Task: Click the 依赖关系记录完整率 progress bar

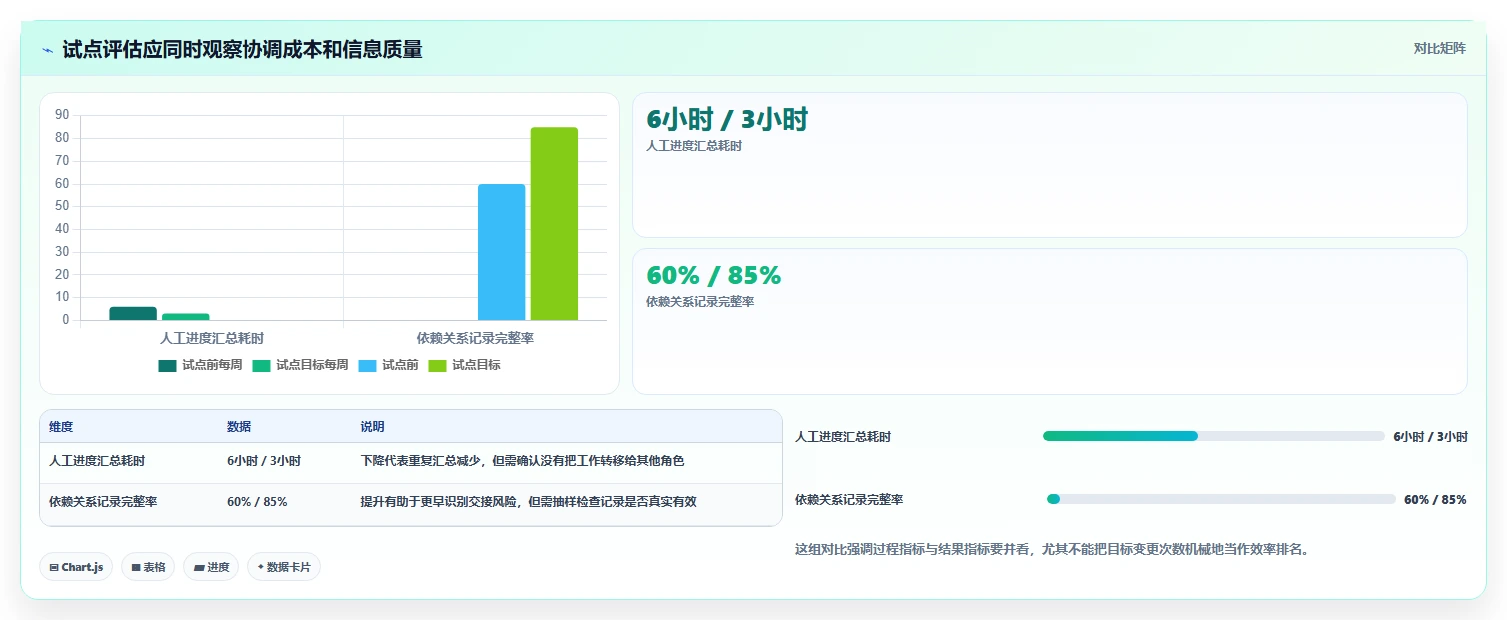Action: [1221, 499]
